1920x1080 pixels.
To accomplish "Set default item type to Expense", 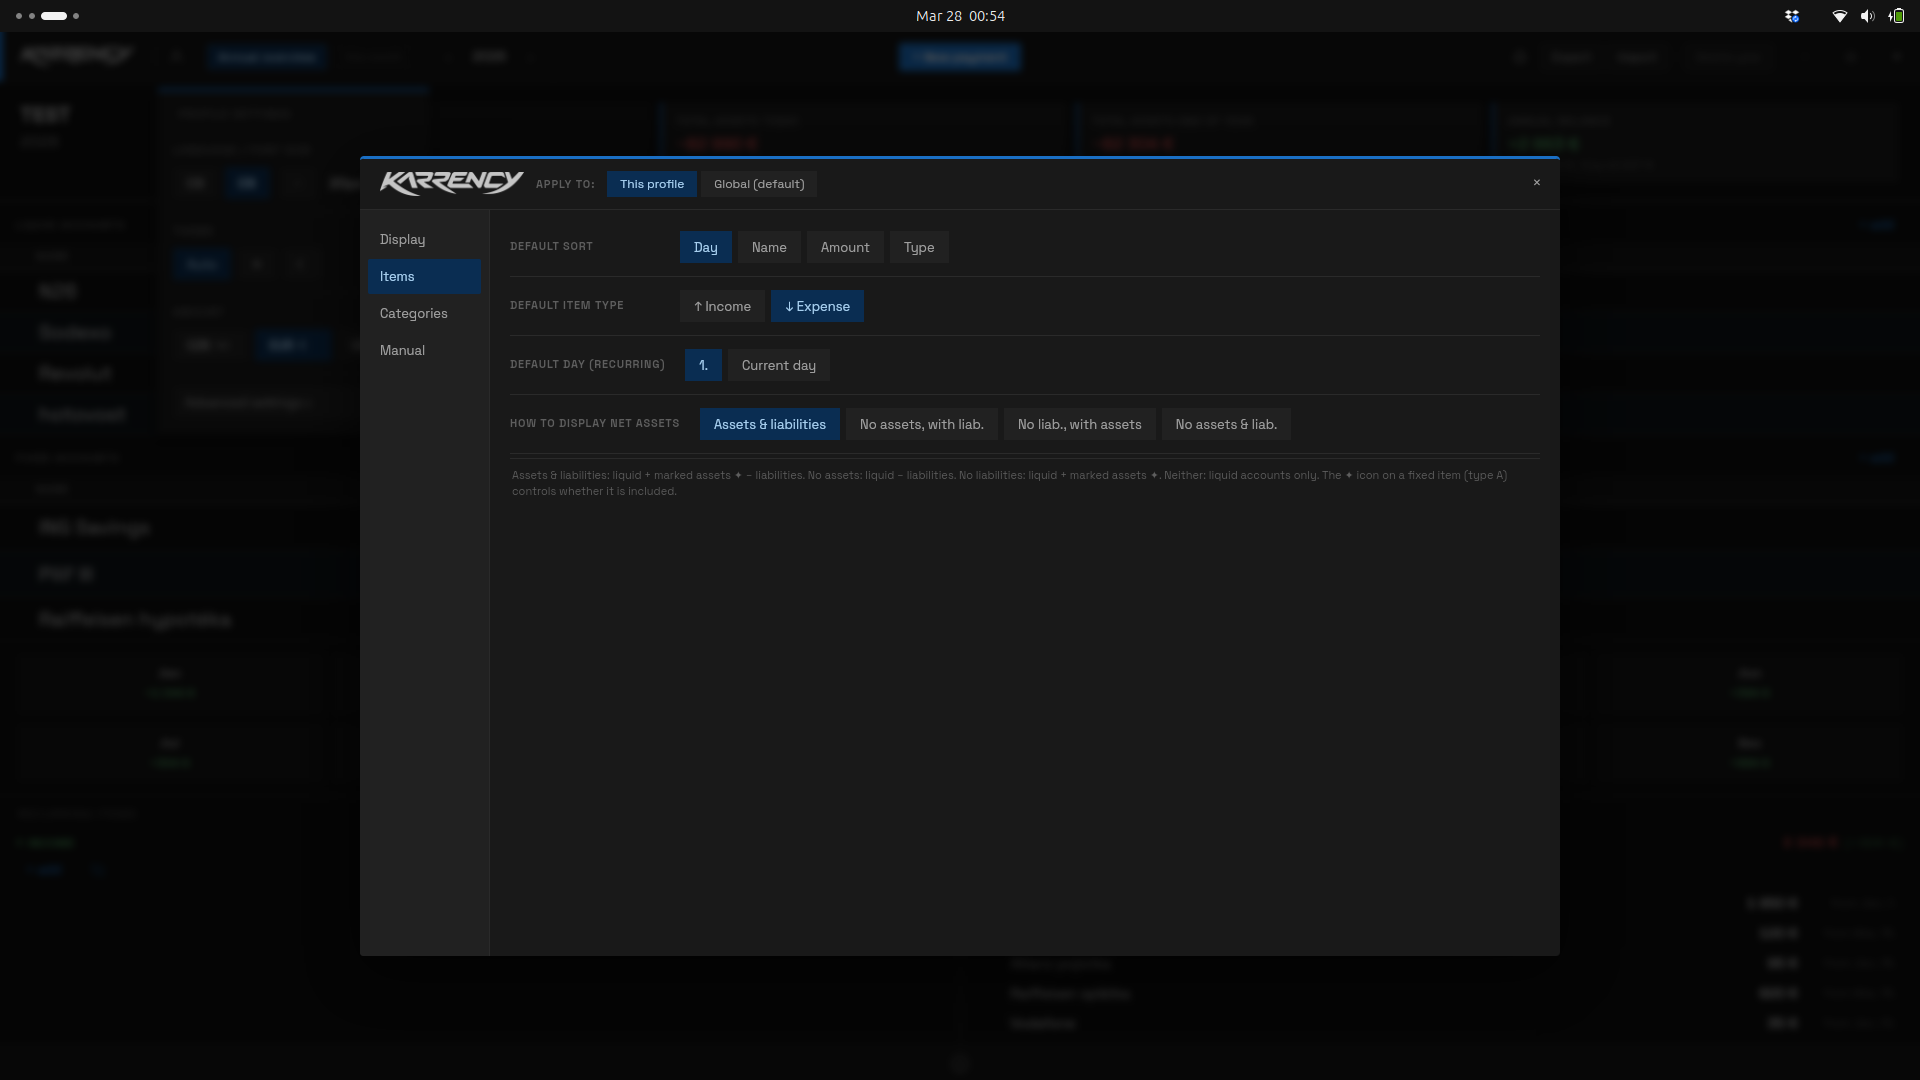I will (817, 306).
